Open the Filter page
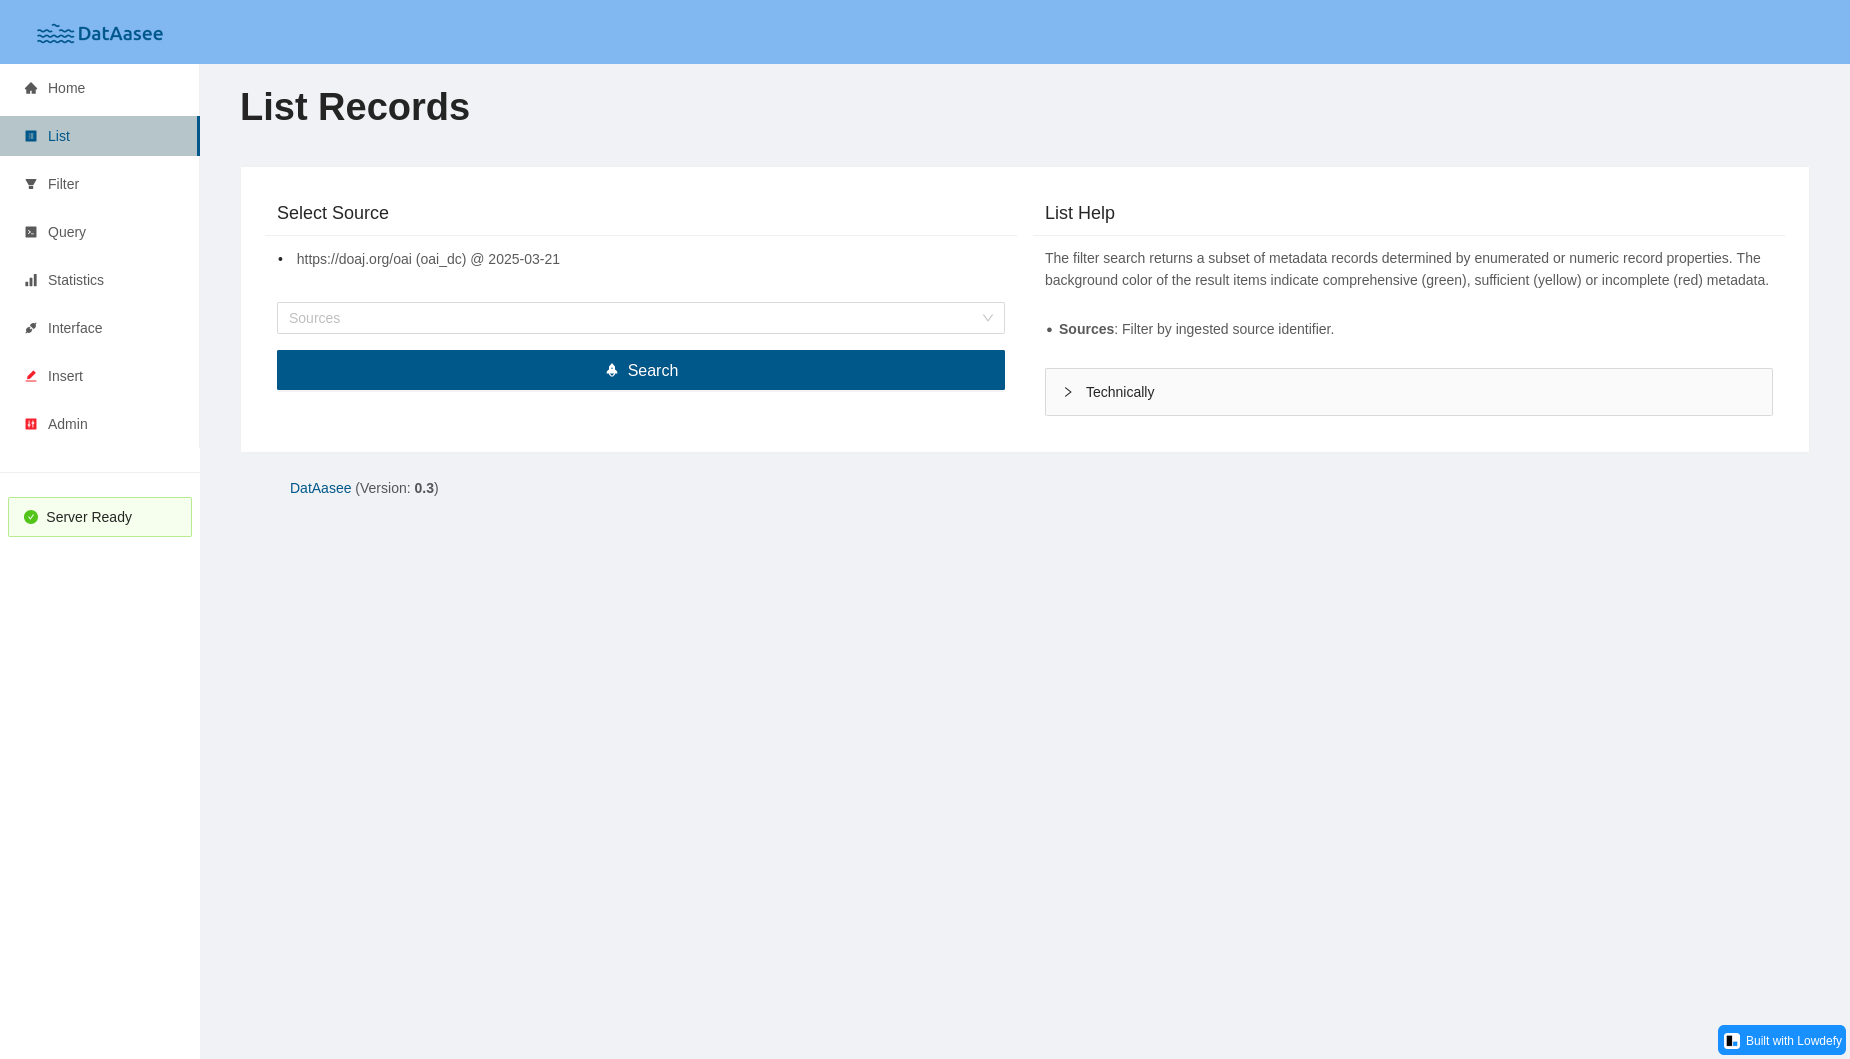Image resolution: width=1850 pixels, height=1059 pixels. pos(99,184)
